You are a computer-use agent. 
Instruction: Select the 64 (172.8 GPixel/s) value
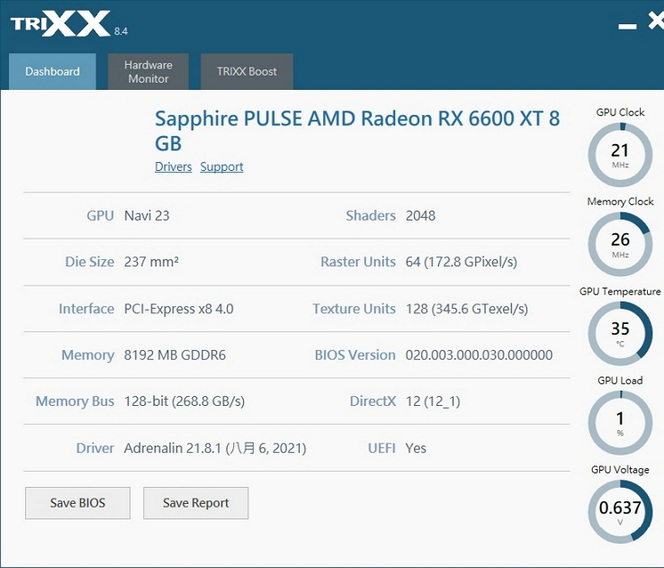[461, 262]
